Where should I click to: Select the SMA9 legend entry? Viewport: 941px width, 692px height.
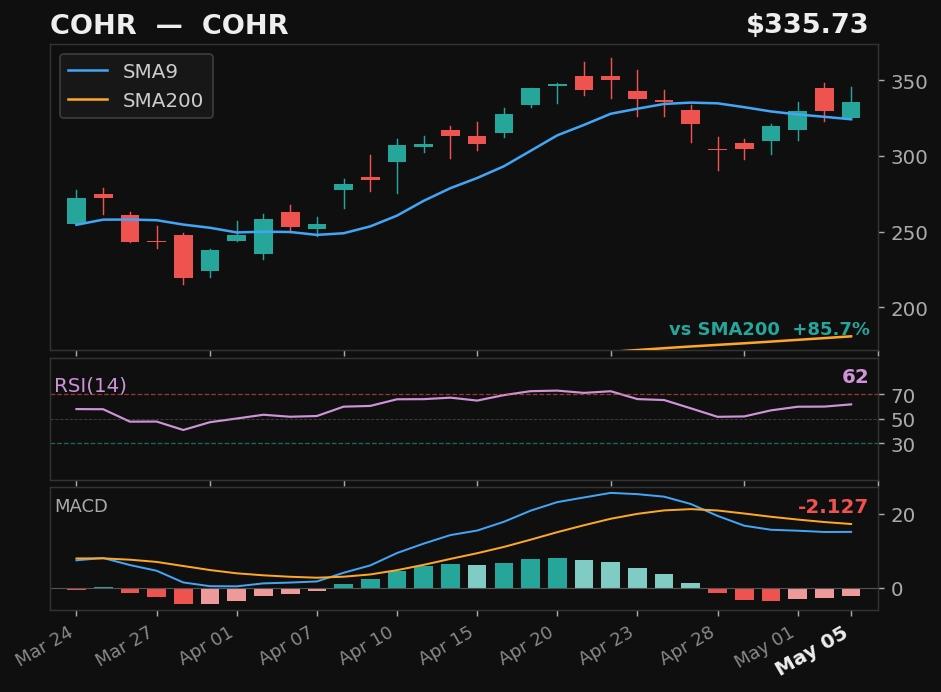pos(122,71)
